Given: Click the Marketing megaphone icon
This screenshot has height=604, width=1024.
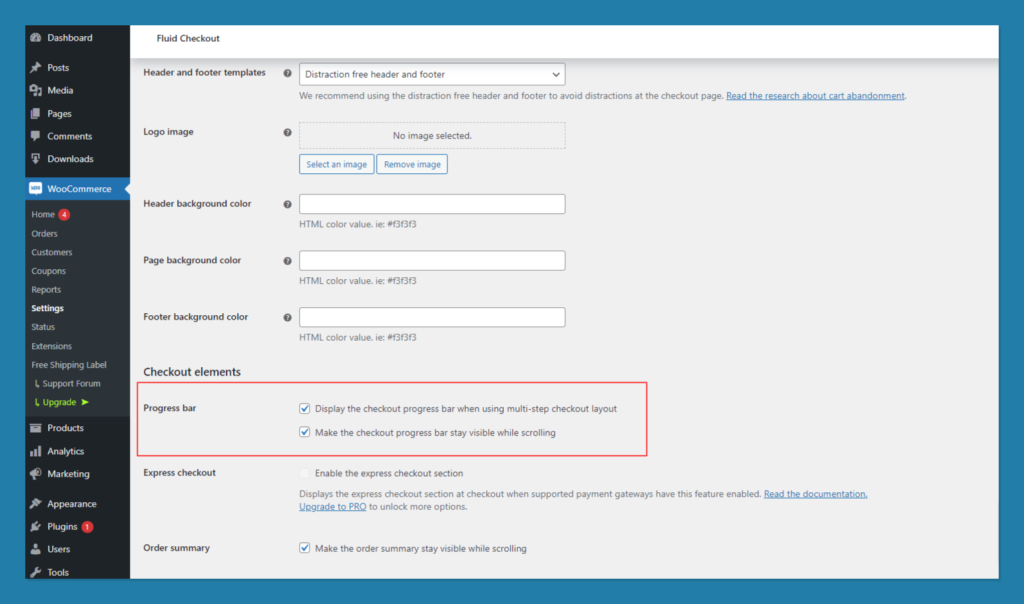Looking at the screenshot, I should [x=36, y=474].
